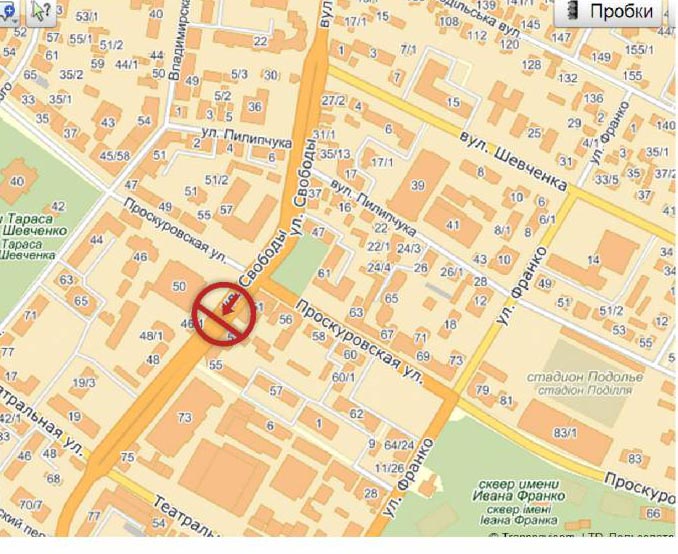This screenshot has width=678, height=554.
Task: Click the green square beside building 61
Action: (x=300, y=259)
